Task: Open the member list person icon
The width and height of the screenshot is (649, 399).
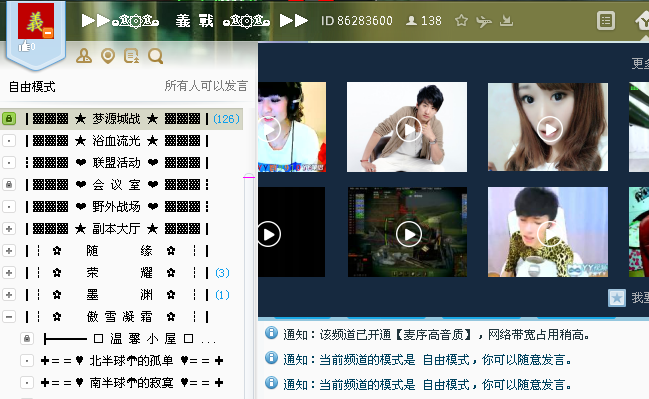Action: pyautogui.click(x=84, y=56)
